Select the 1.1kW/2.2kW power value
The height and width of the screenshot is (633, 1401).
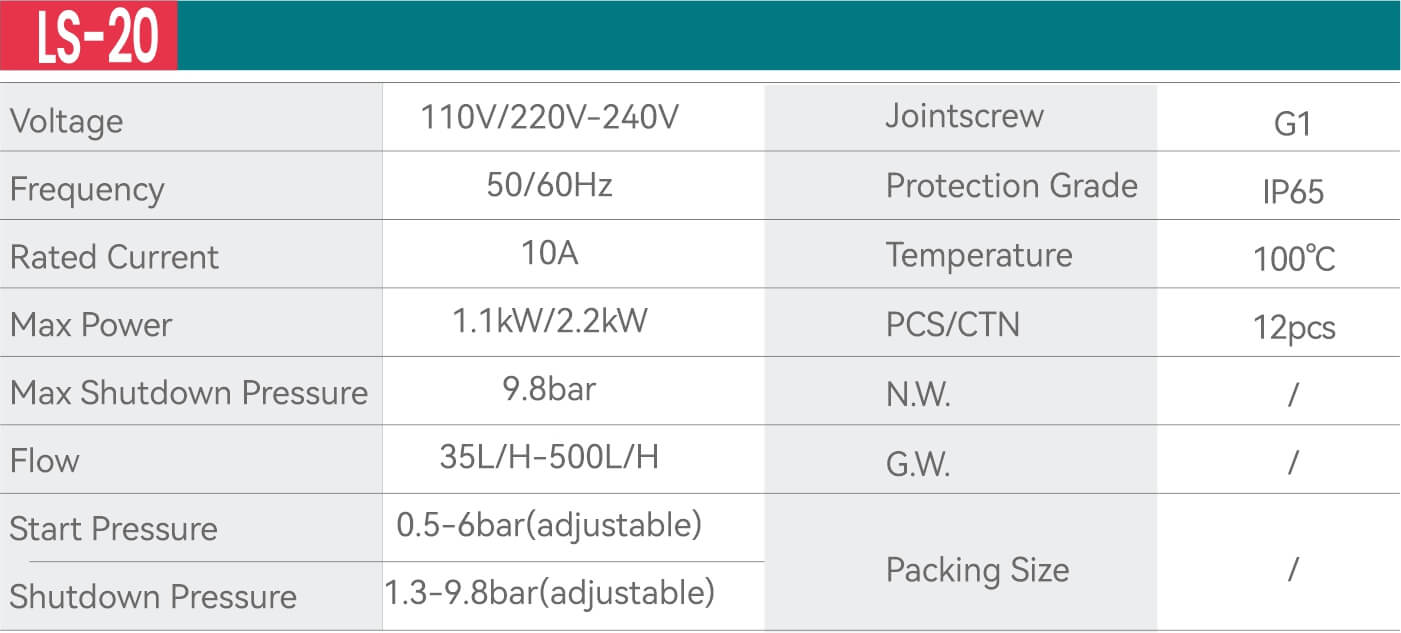pyautogui.click(x=550, y=321)
